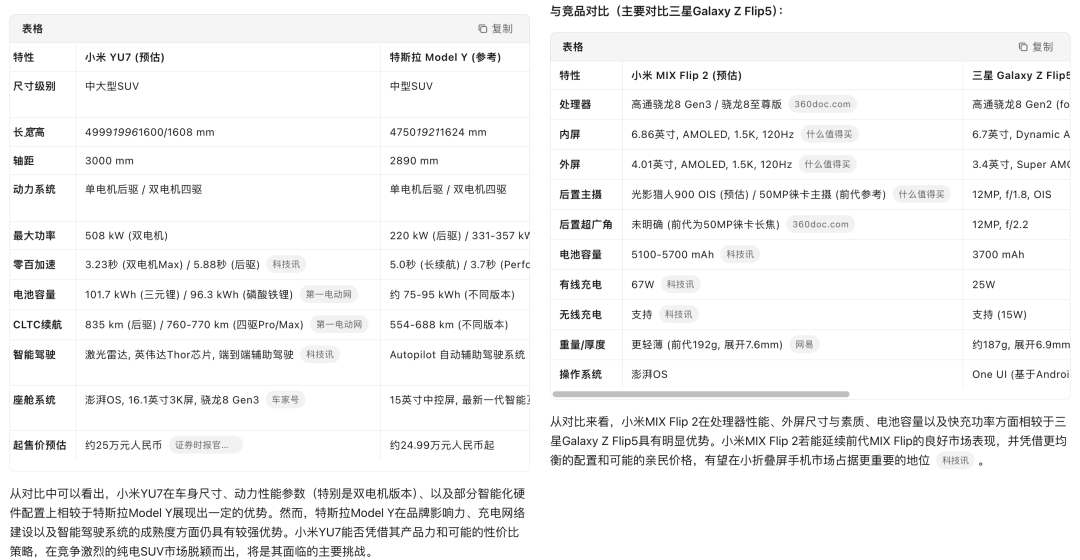Click the 与竞品对比 section heading
1080x560 pixels.
(x=667, y=11)
